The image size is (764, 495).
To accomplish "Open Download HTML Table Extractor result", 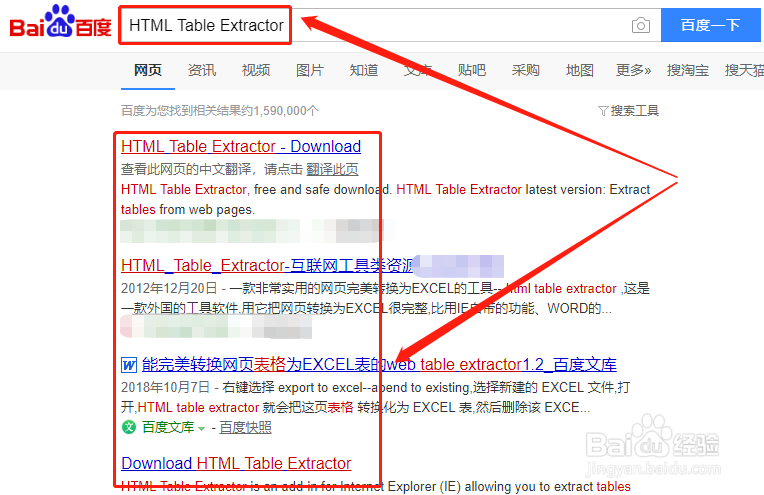I will point(236,463).
